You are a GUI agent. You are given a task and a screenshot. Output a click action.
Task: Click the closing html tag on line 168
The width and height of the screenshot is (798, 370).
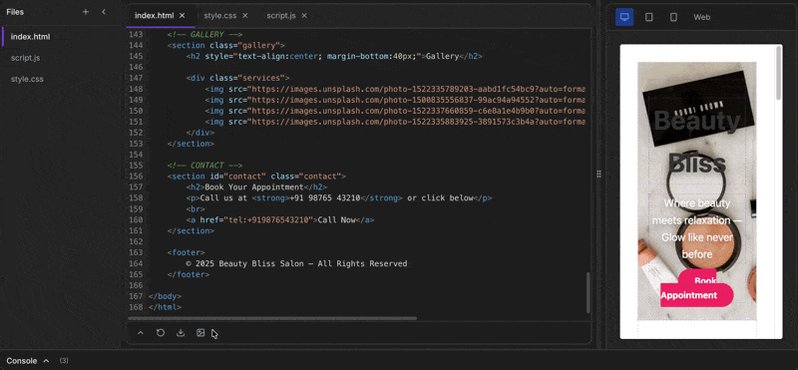164,307
